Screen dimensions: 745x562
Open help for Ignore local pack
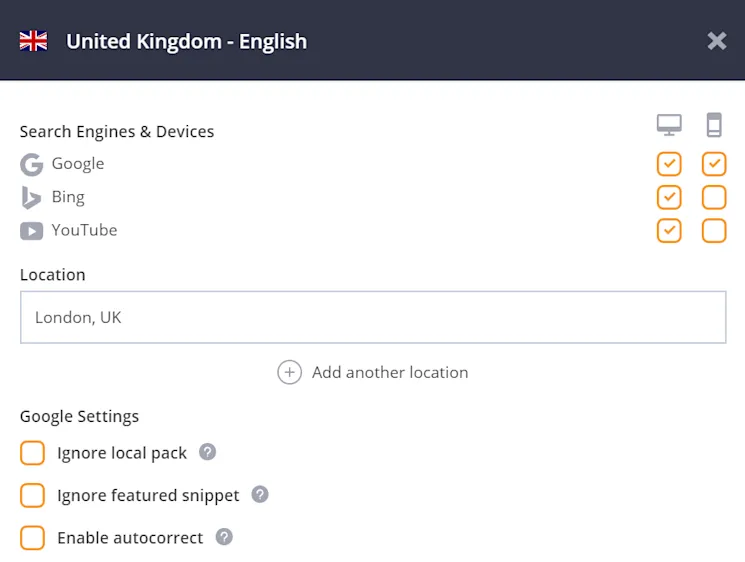coord(207,452)
